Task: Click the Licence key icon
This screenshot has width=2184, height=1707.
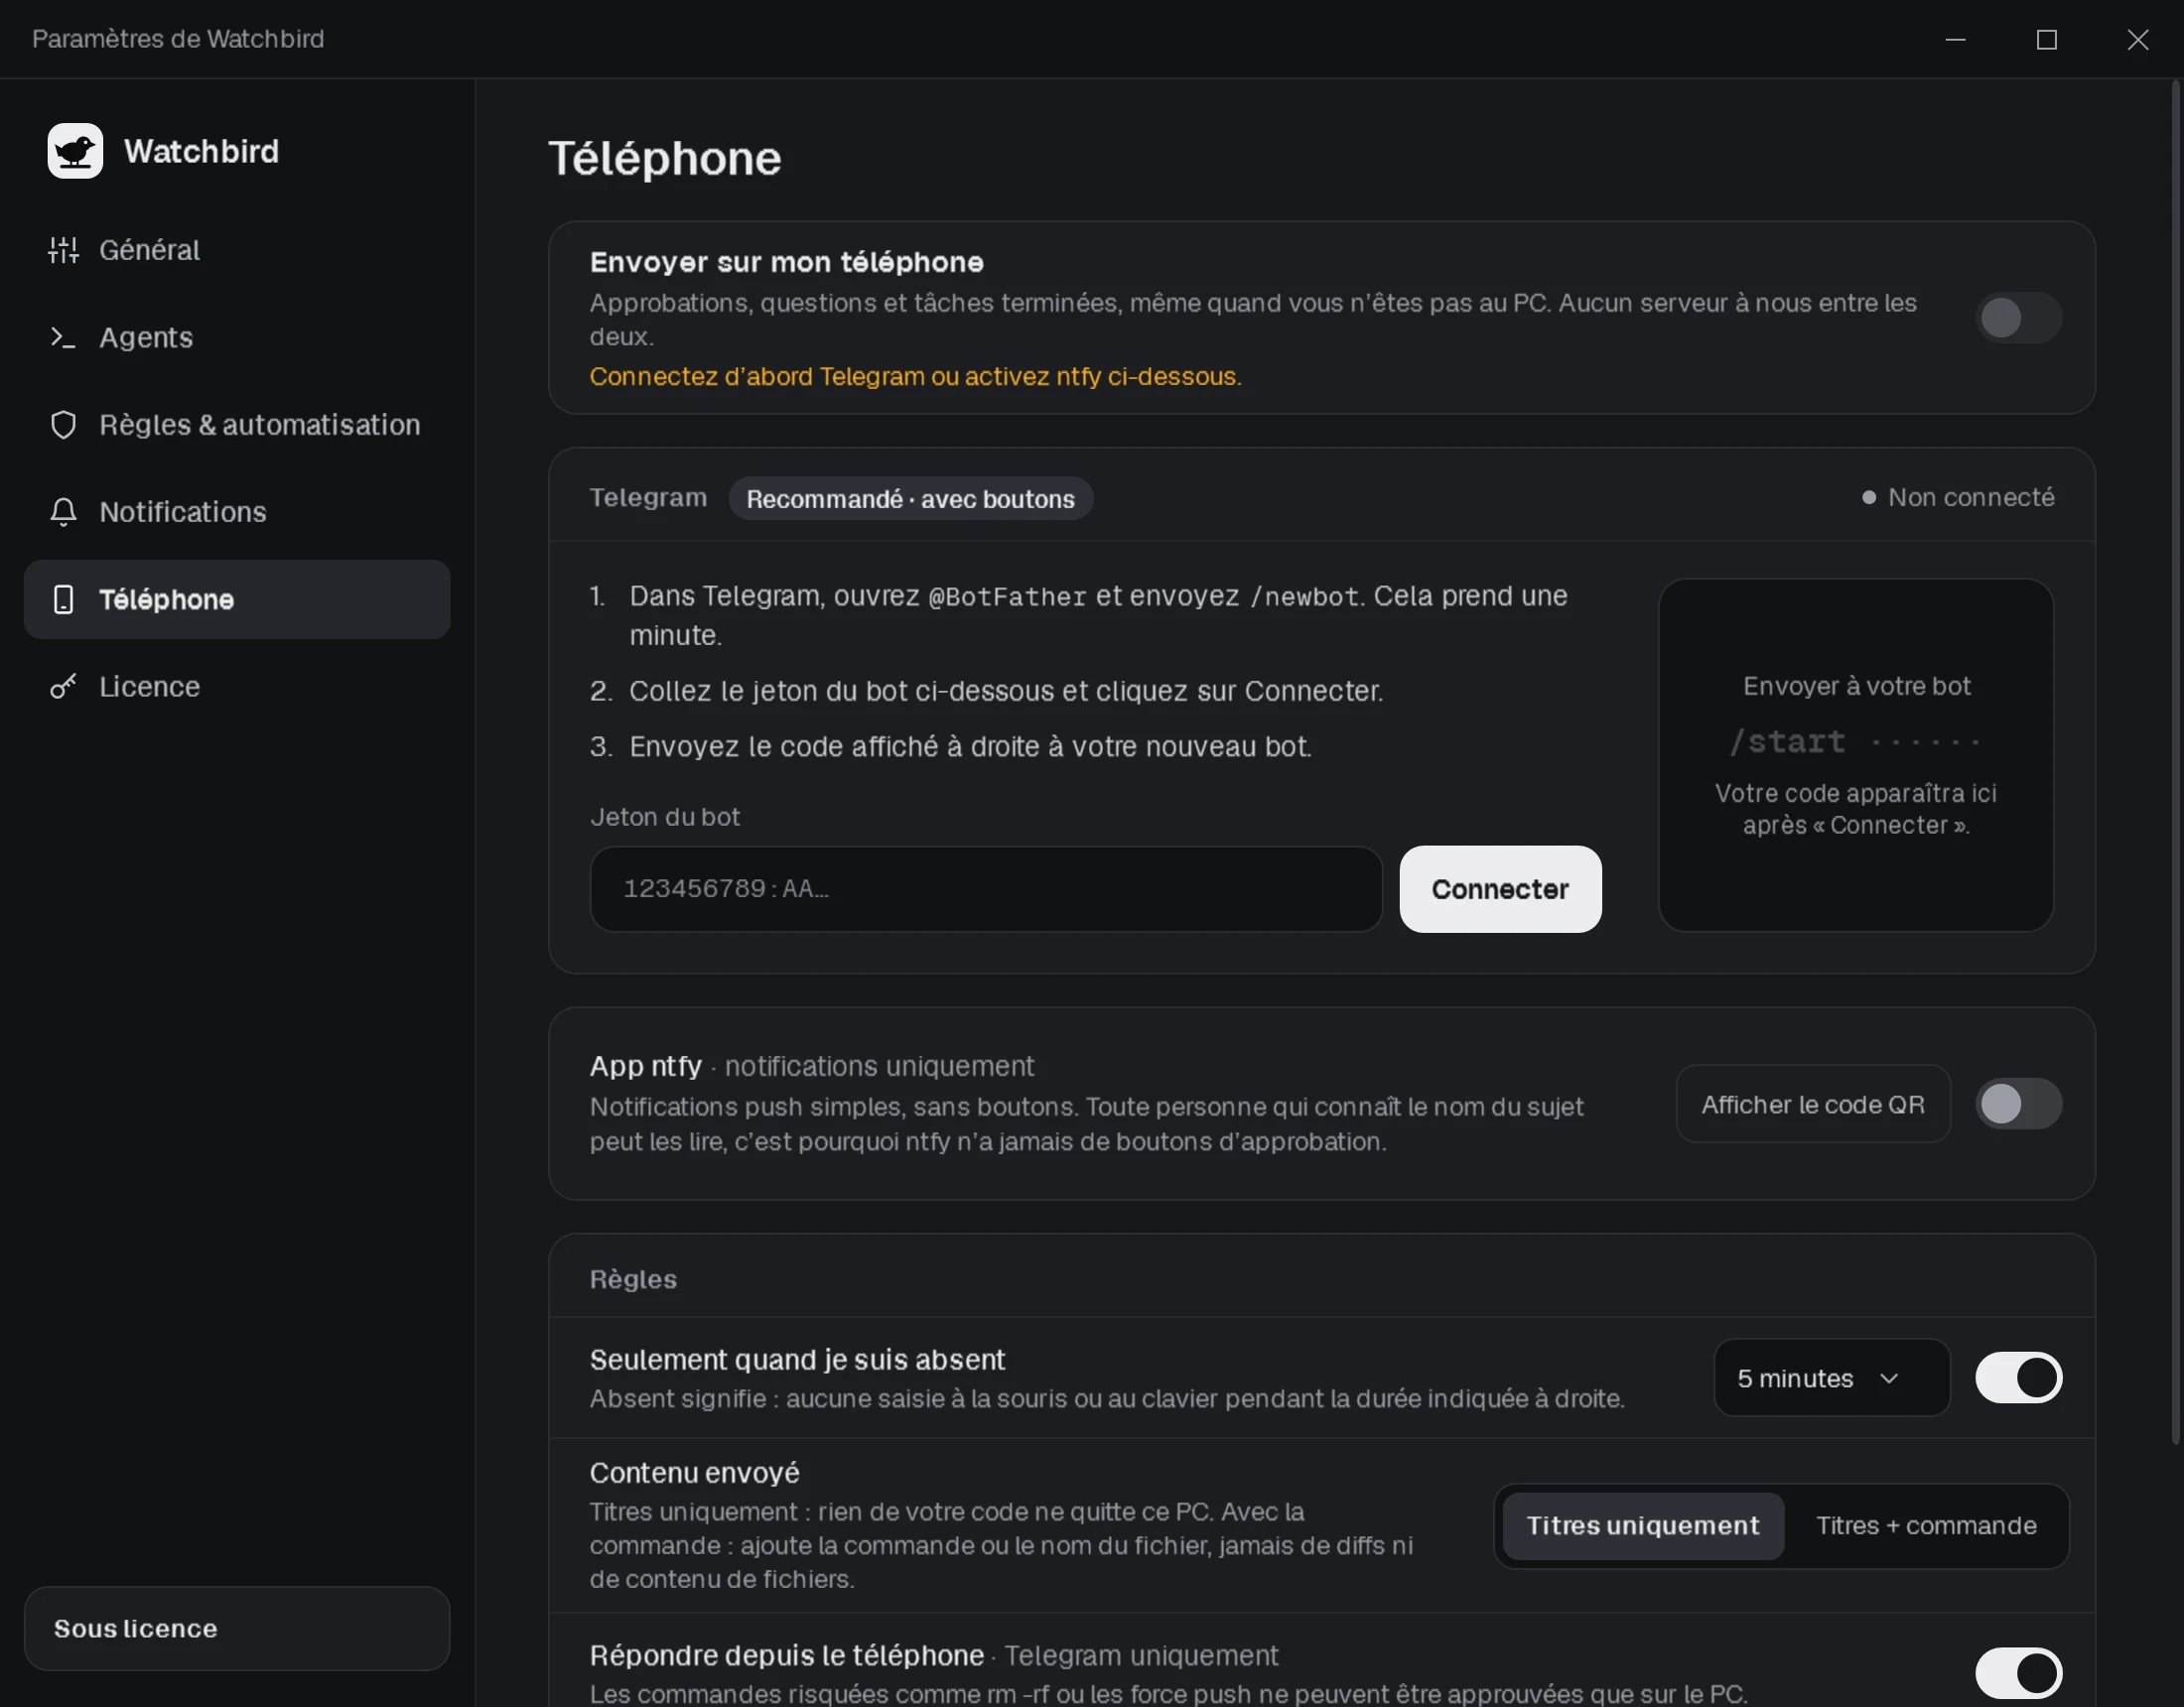Action: (x=63, y=687)
